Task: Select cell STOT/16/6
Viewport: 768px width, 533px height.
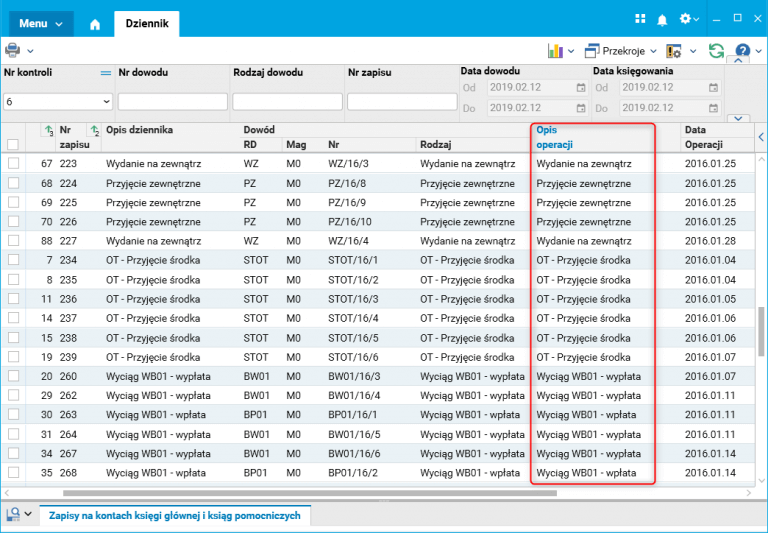Action: pos(353,357)
